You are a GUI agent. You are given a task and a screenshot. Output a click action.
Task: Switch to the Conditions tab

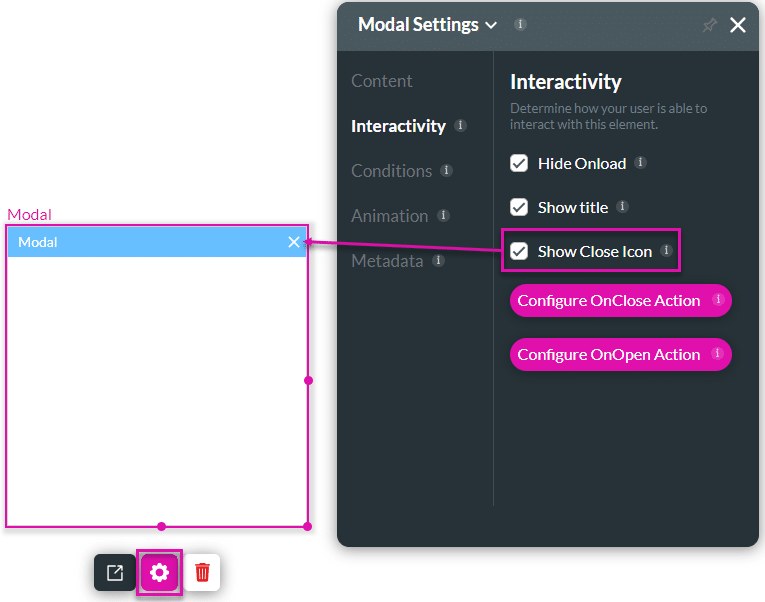[391, 171]
